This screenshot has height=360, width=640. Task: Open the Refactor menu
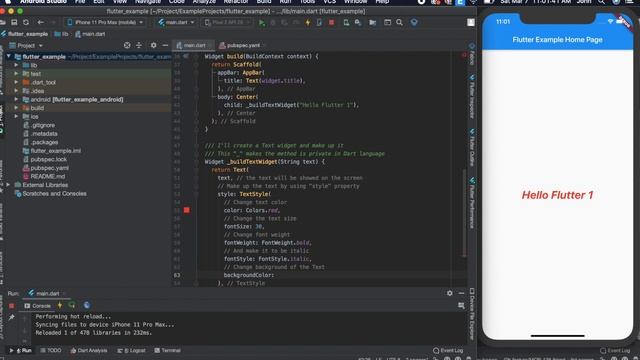click(x=236, y=2)
